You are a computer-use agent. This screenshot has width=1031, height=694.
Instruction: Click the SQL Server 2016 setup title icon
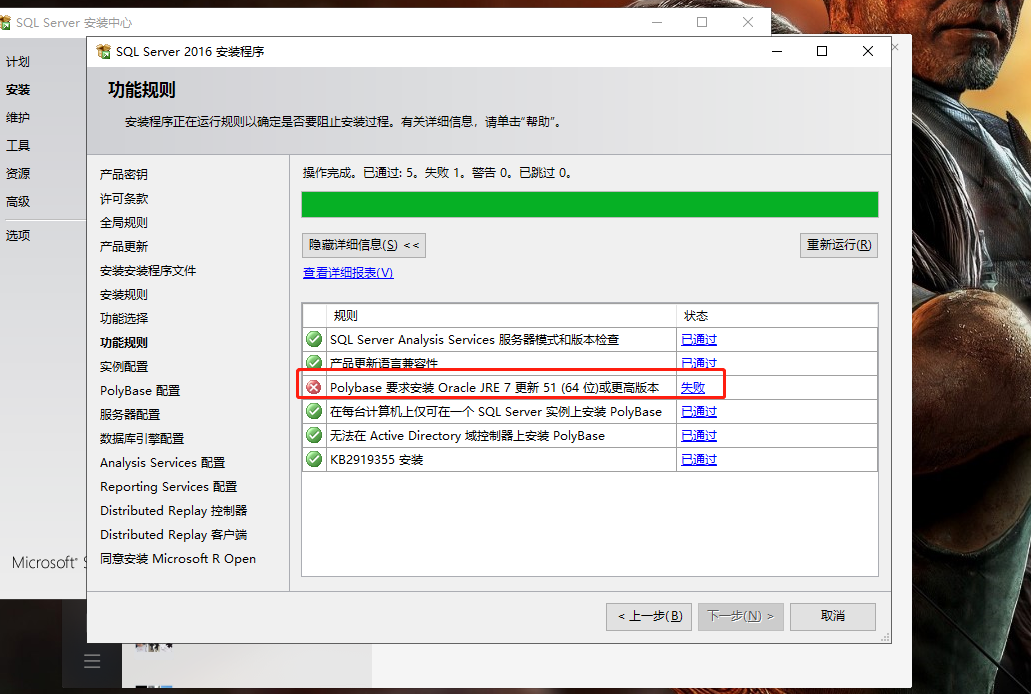click(103, 51)
